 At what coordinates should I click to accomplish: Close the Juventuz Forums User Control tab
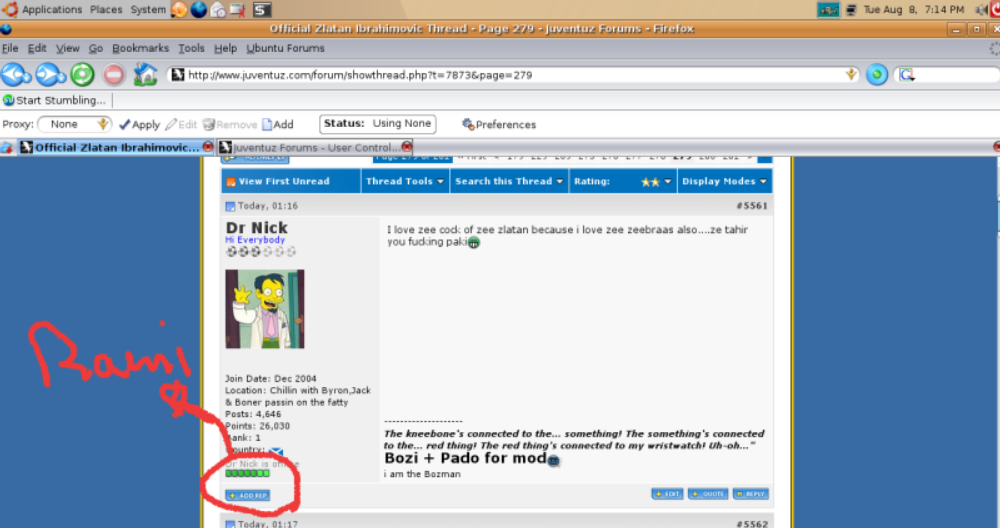tap(407, 147)
